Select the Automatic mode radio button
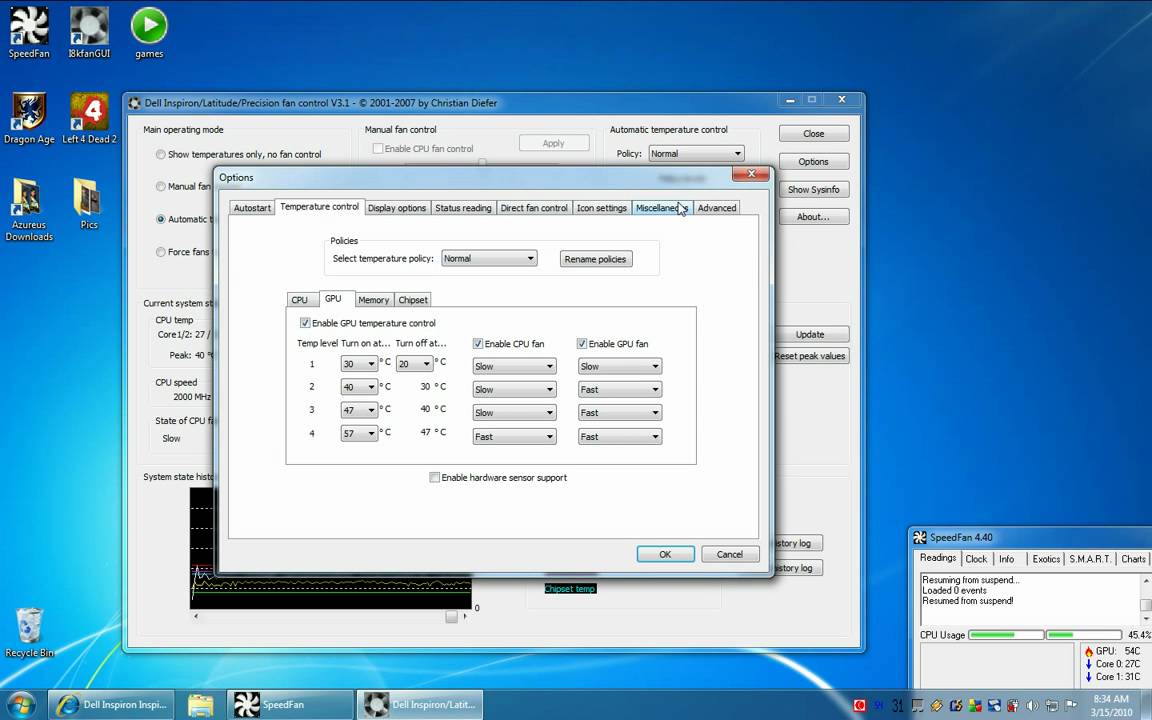Image resolution: width=1152 pixels, height=720 pixels. [x=160, y=219]
